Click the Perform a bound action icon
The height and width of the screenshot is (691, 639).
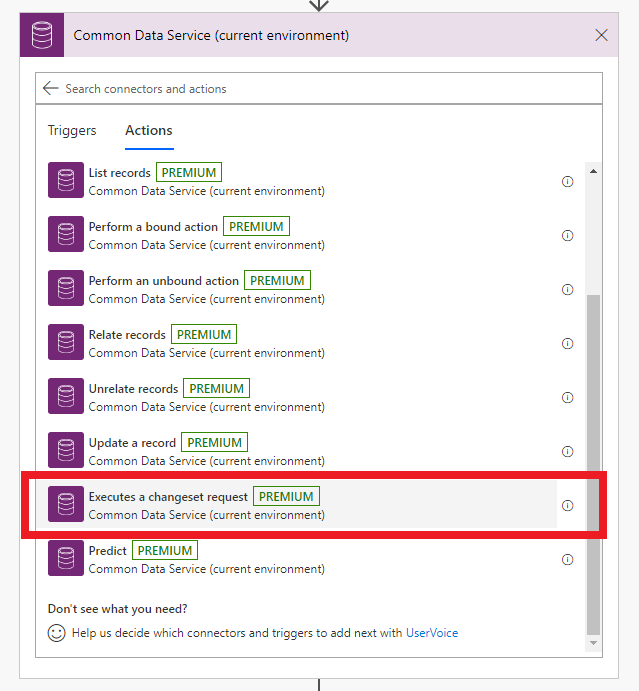[66, 234]
